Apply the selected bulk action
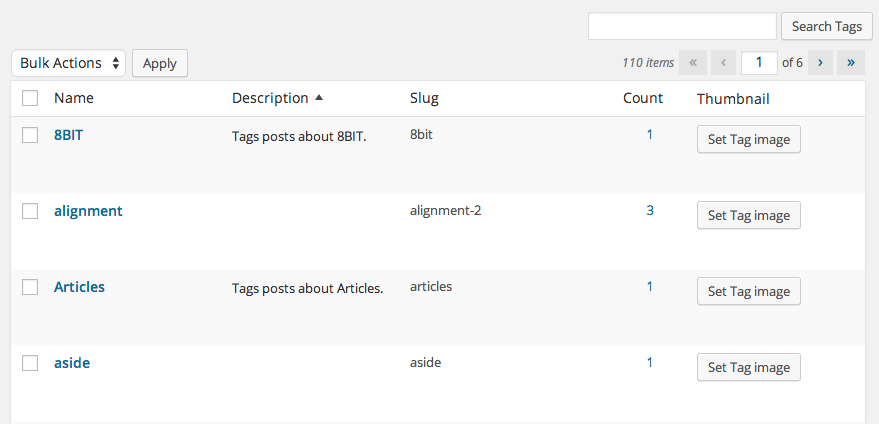This screenshot has width=879, height=424. pos(160,63)
